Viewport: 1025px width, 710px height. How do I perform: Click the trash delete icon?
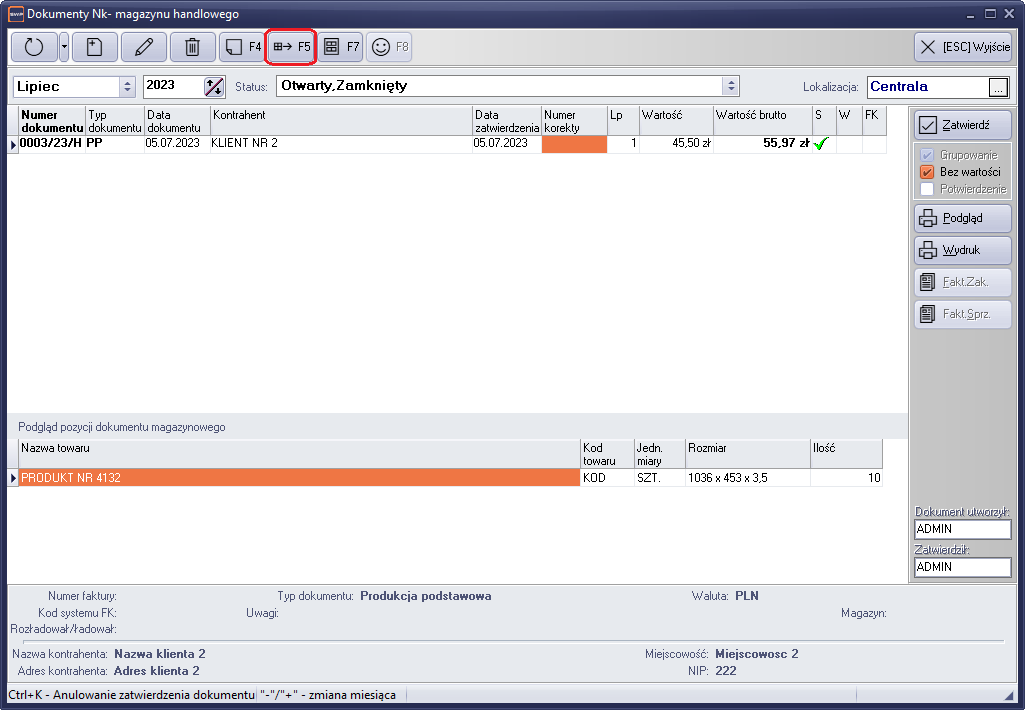[x=192, y=47]
